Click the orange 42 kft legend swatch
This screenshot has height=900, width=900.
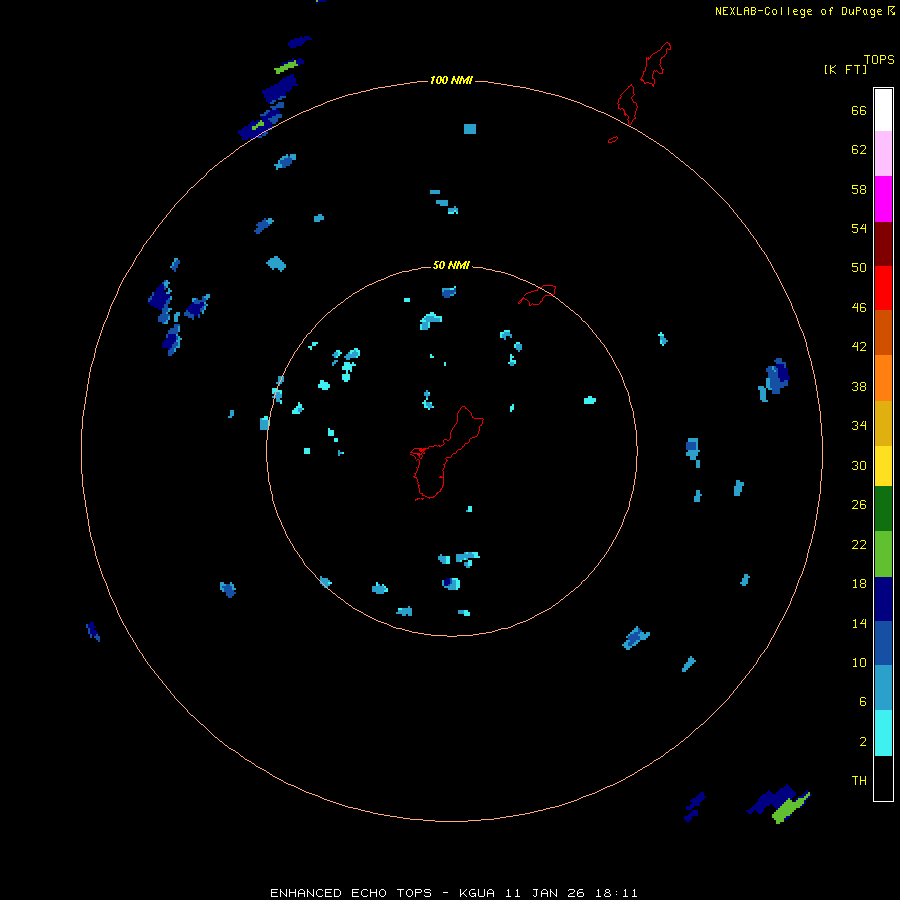(x=883, y=378)
